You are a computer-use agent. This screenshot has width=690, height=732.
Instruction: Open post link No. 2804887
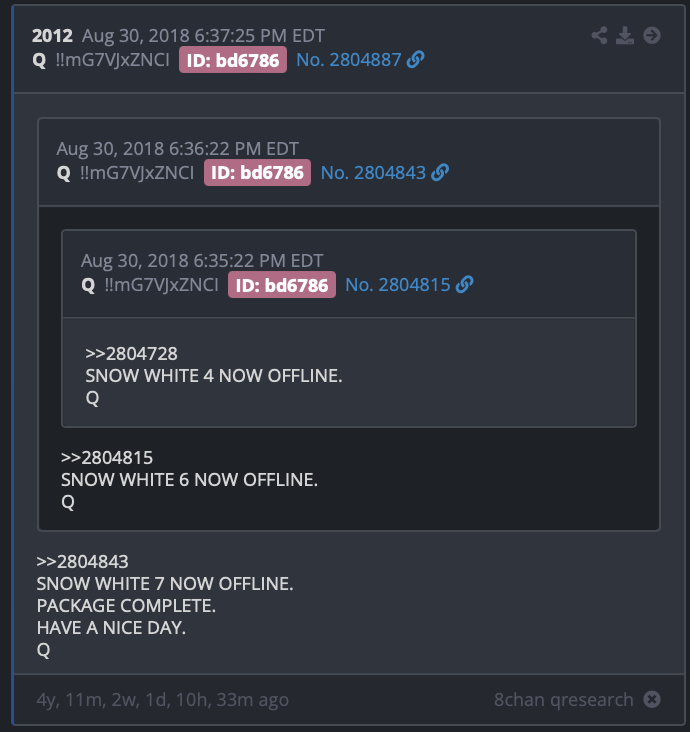pyautogui.click(x=349, y=60)
